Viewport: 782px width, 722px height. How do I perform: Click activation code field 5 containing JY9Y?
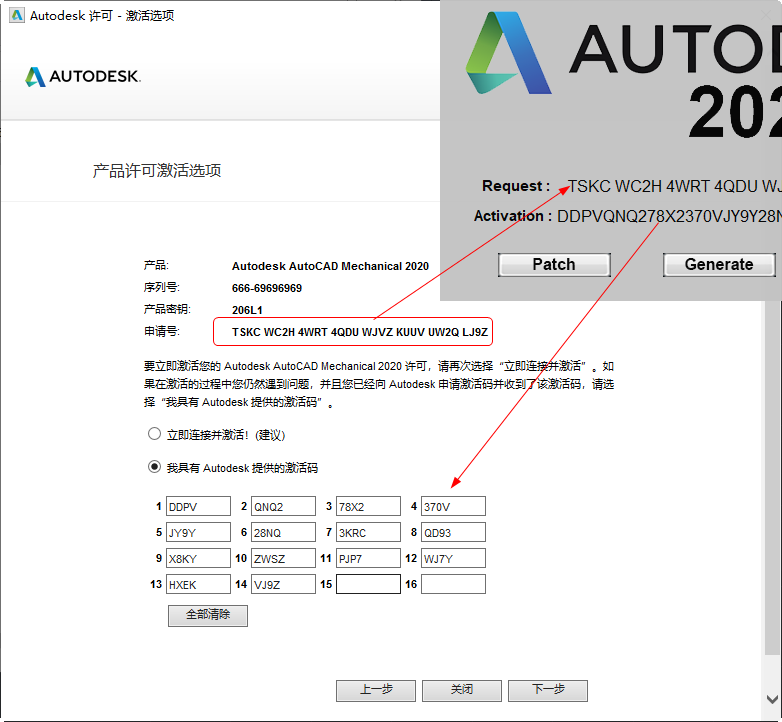198,532
